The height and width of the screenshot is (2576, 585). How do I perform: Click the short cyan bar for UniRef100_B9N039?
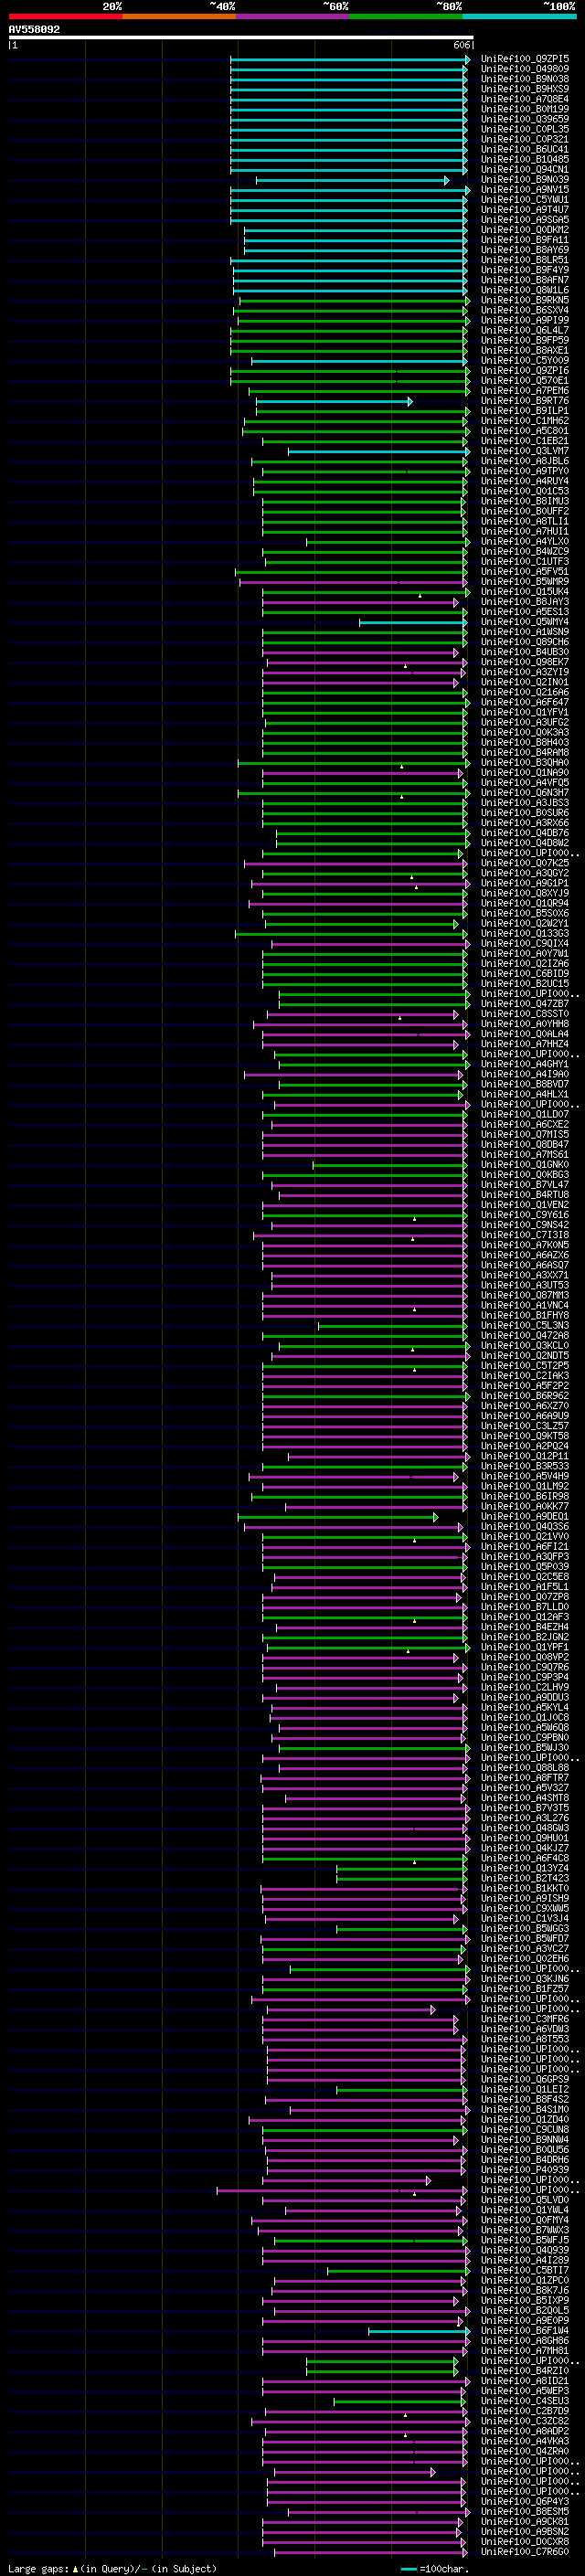[x=352, y=180]
